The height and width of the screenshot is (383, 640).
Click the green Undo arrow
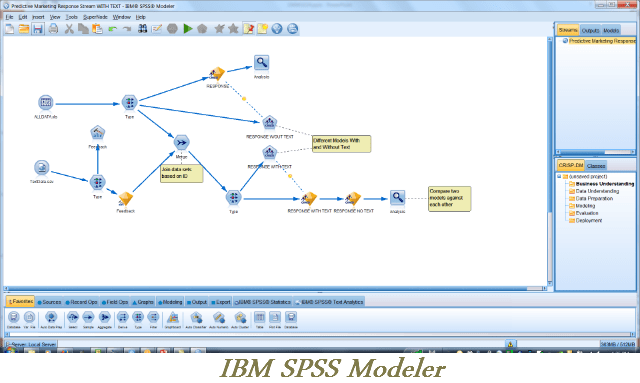113,29
